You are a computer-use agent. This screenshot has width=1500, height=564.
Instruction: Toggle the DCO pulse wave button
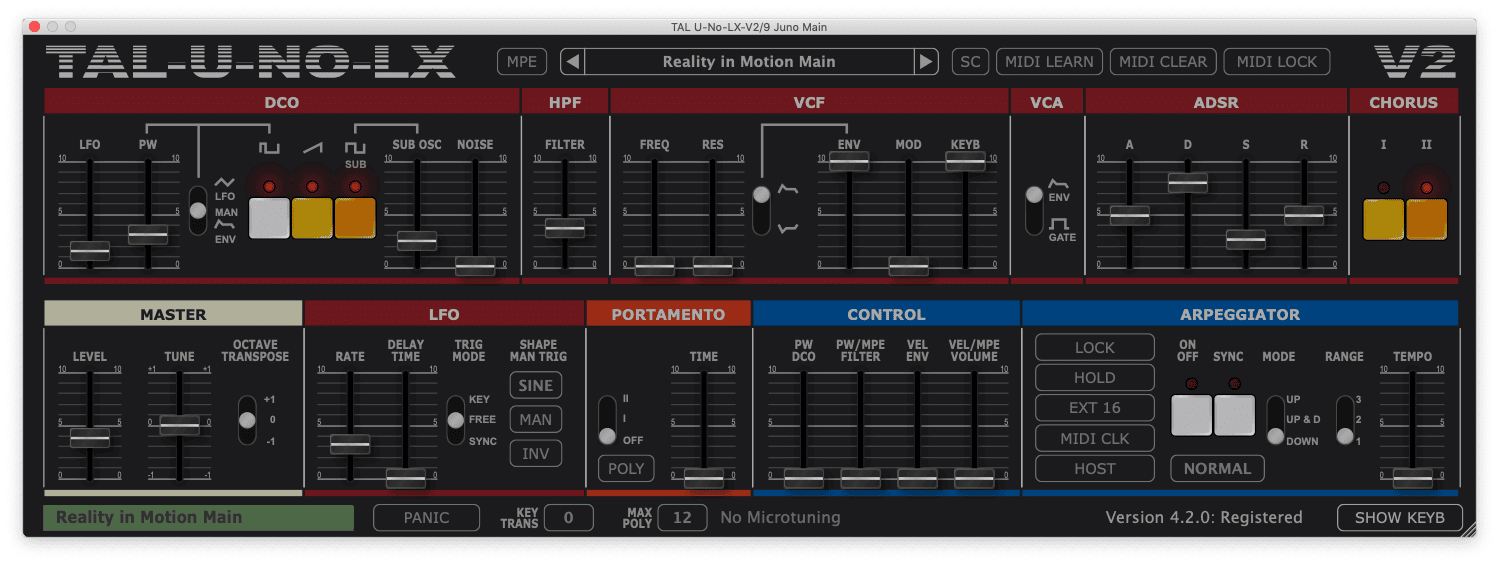(x=269, y=218)
